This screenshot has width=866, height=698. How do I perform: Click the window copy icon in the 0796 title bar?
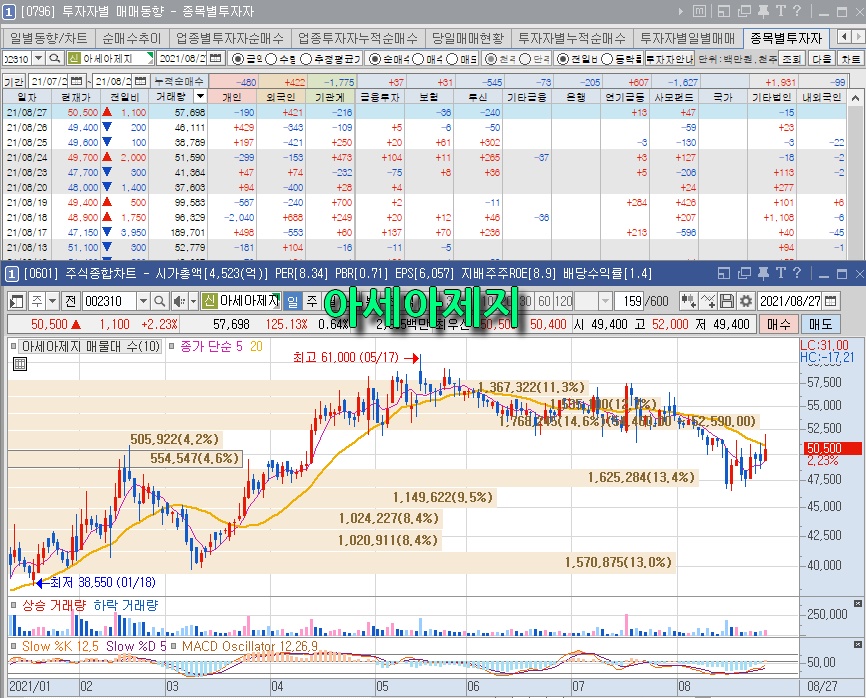click(x=744, y=11)
